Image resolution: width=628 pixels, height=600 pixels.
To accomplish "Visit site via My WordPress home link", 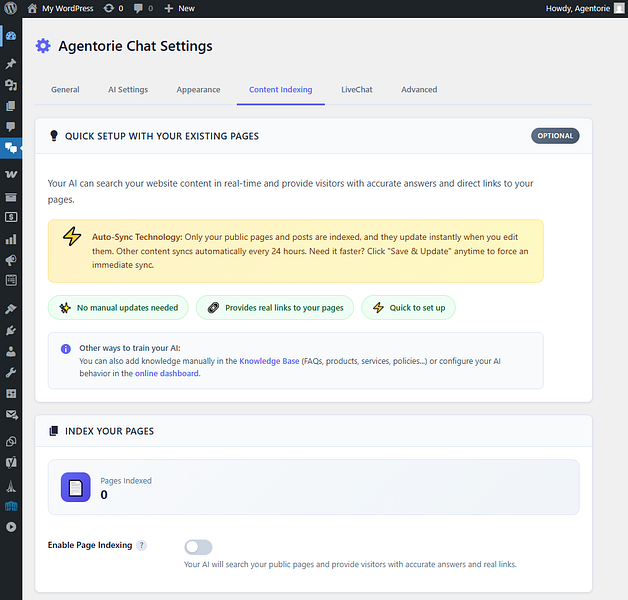I will 60,8.
